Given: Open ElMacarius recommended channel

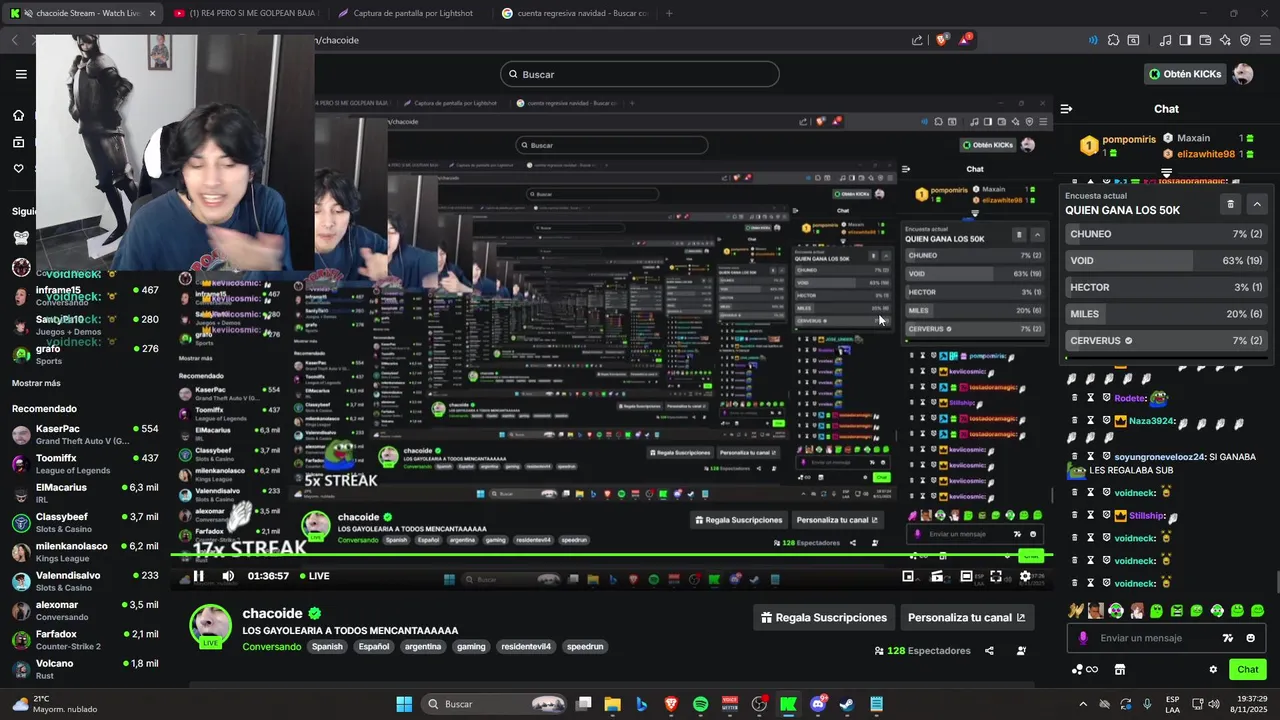Looking at the screenshot, I should click(85, 494).
